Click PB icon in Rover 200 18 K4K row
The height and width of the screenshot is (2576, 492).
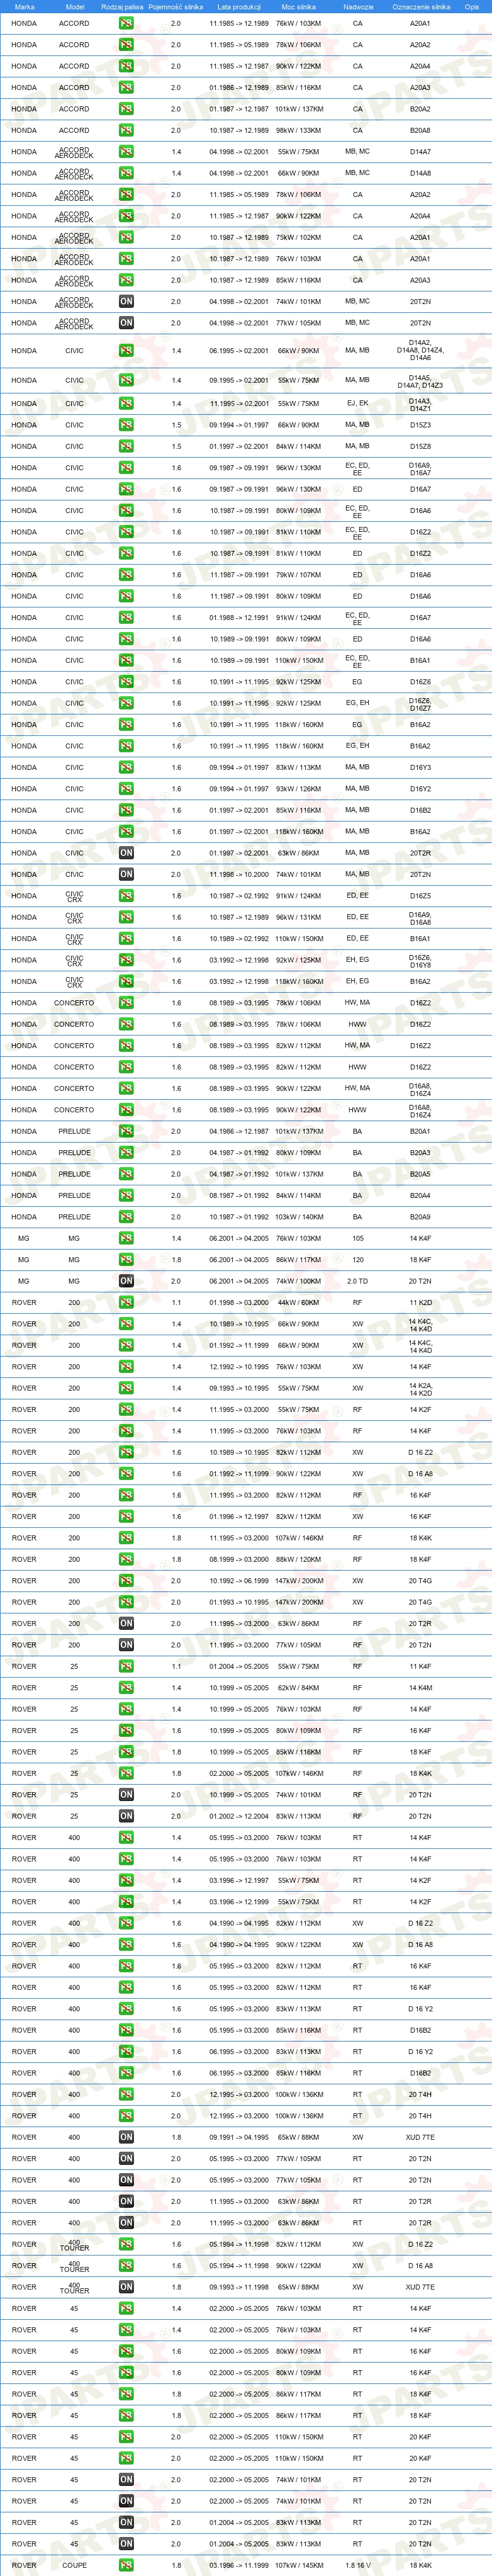pos(126,1538)
